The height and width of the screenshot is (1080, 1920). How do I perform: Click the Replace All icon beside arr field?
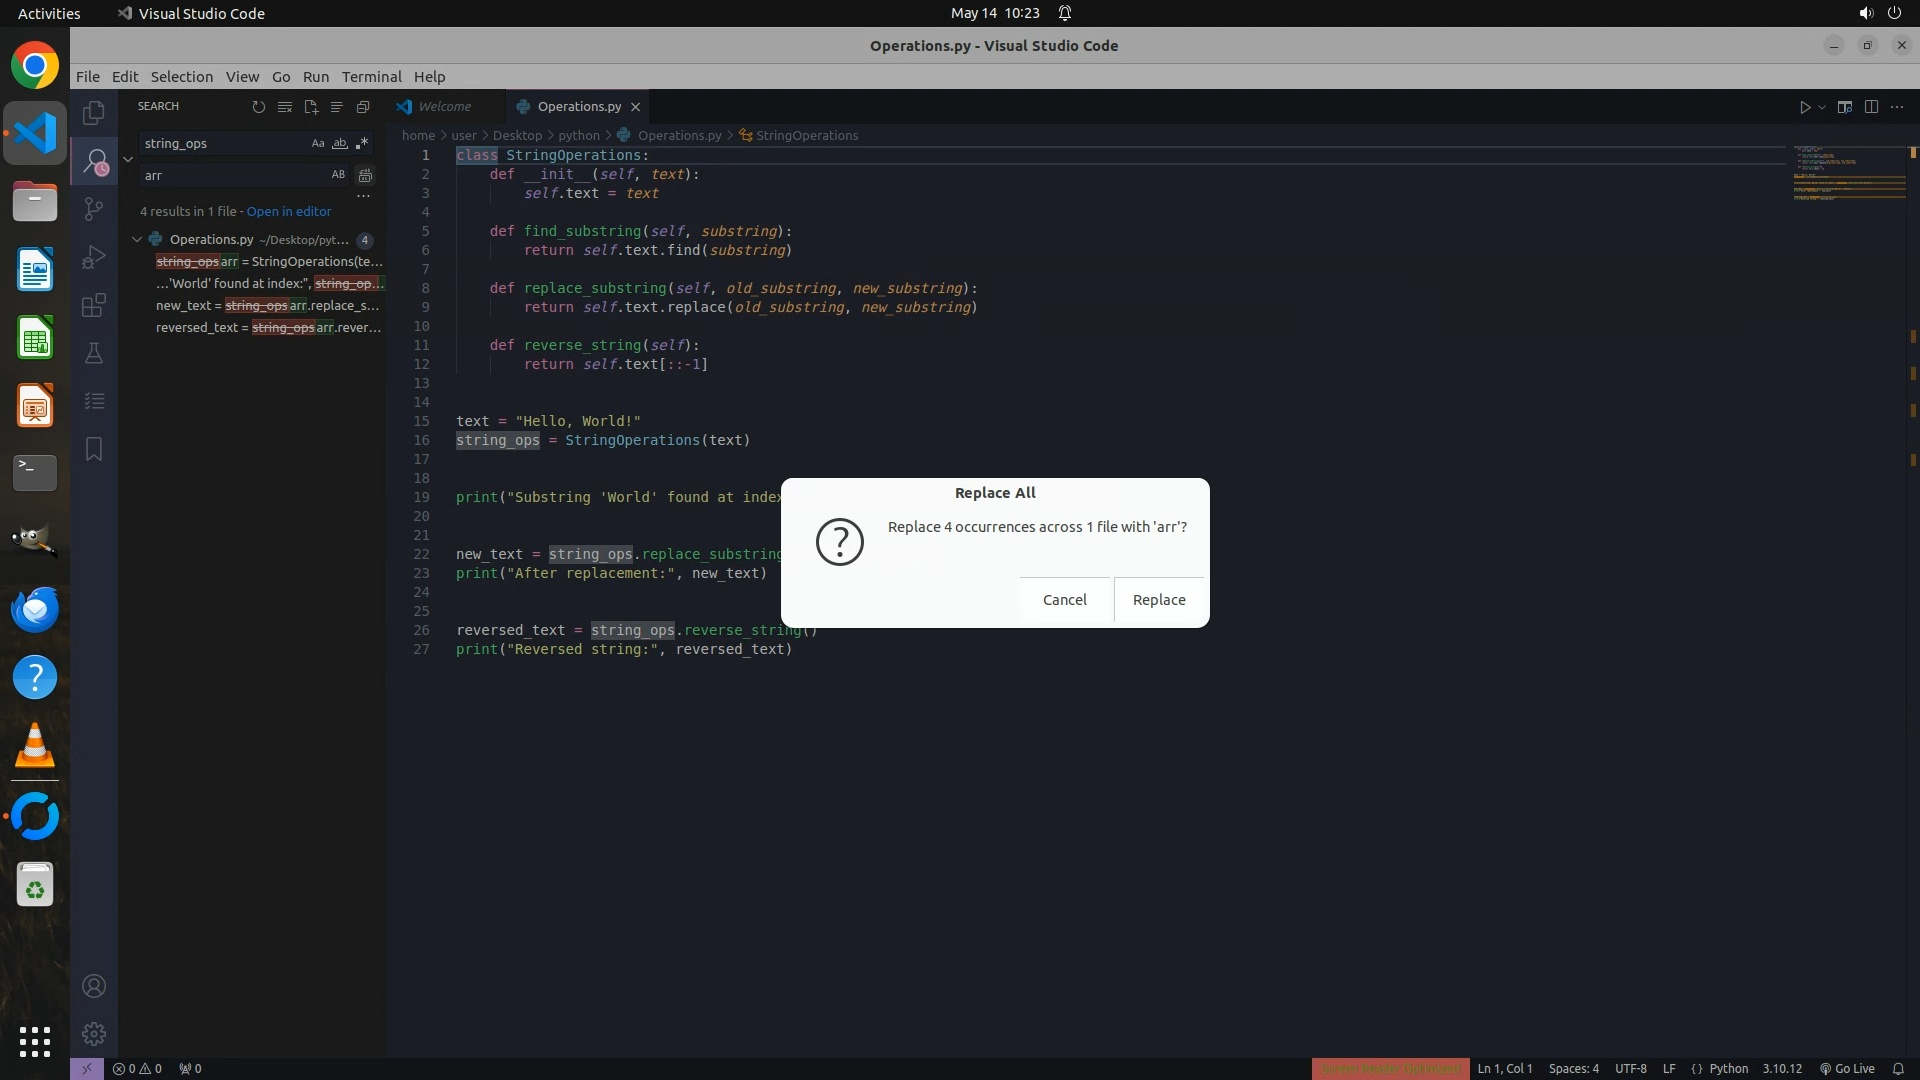coord(365,175)
